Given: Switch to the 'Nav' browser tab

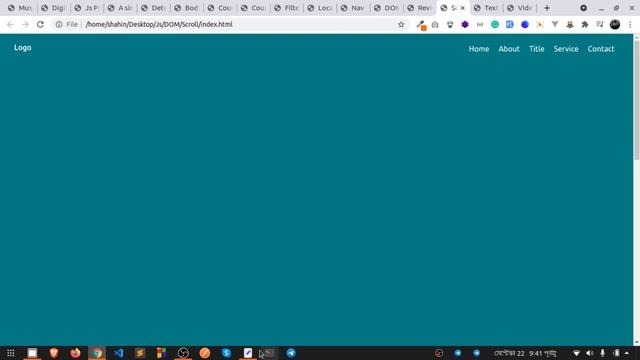Looking at the screenshot, I should 353,8.
